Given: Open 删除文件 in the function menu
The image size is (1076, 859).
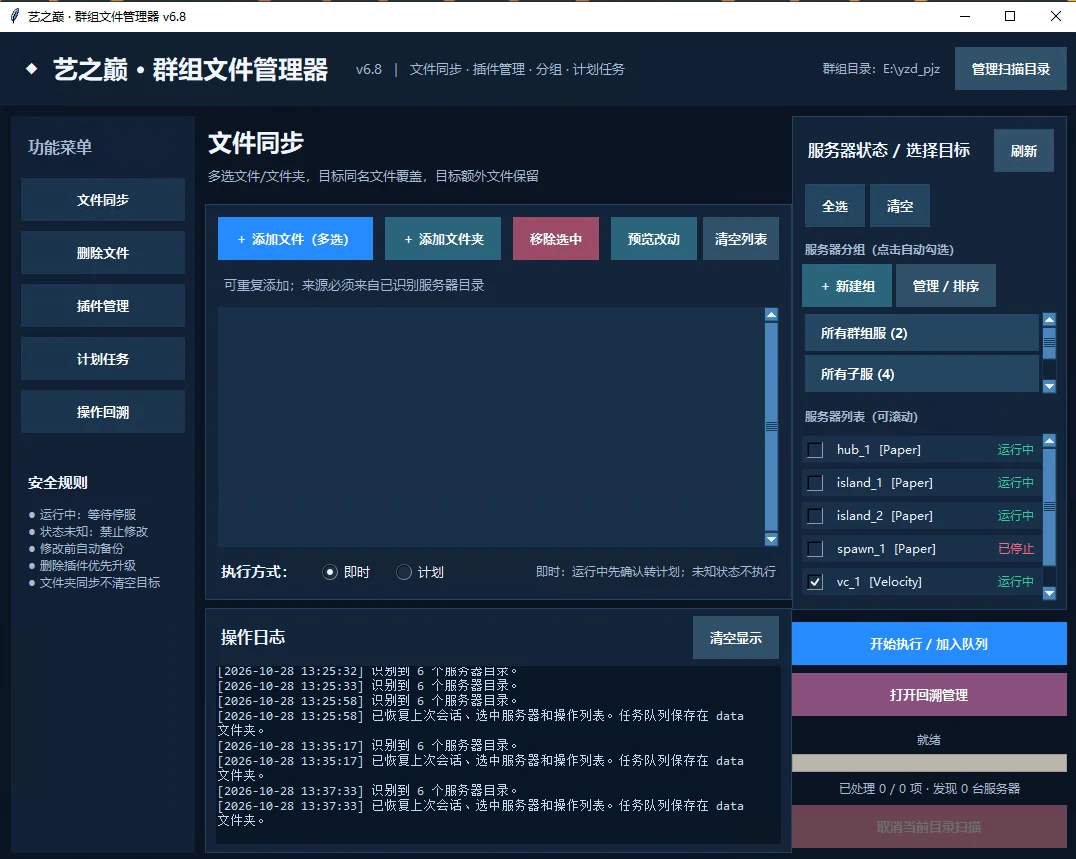Looking at the screenshot, I should [x=103, y=252].
